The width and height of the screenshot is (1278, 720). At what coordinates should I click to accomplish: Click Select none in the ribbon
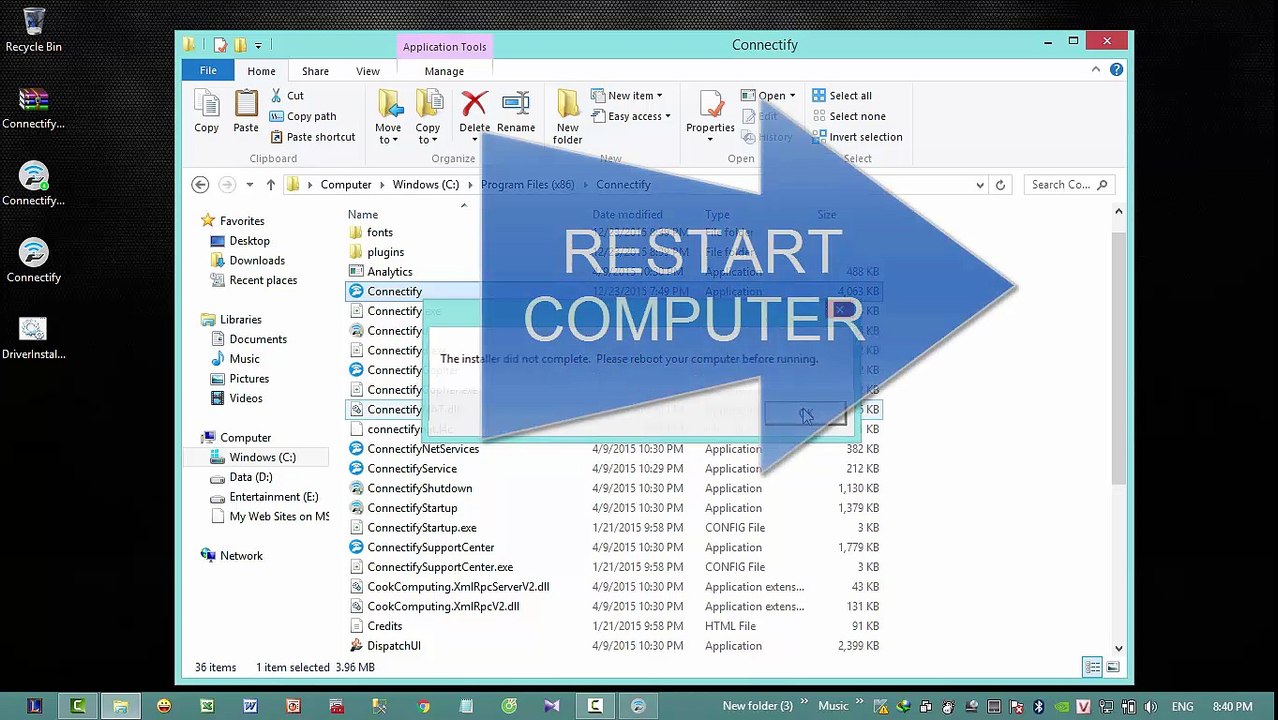pos(848,116)
